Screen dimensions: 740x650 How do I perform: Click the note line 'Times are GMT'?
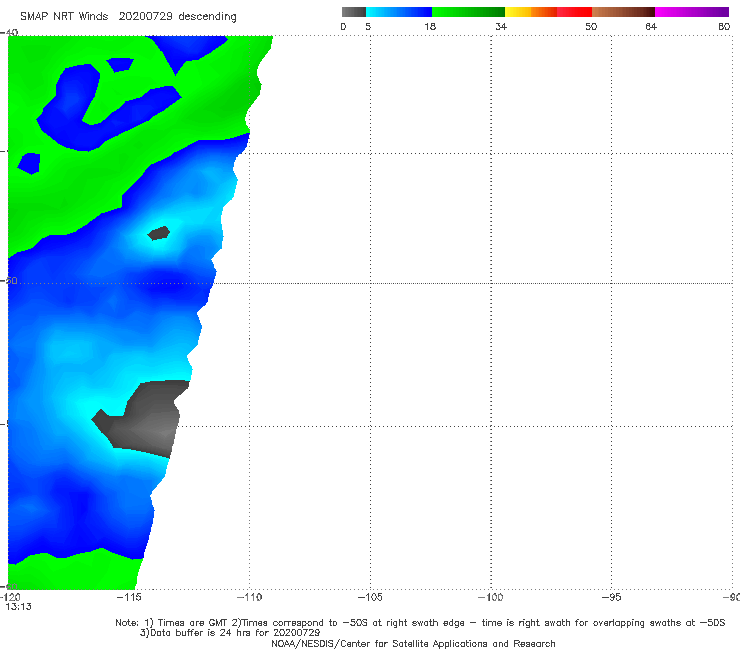[420, 623]
